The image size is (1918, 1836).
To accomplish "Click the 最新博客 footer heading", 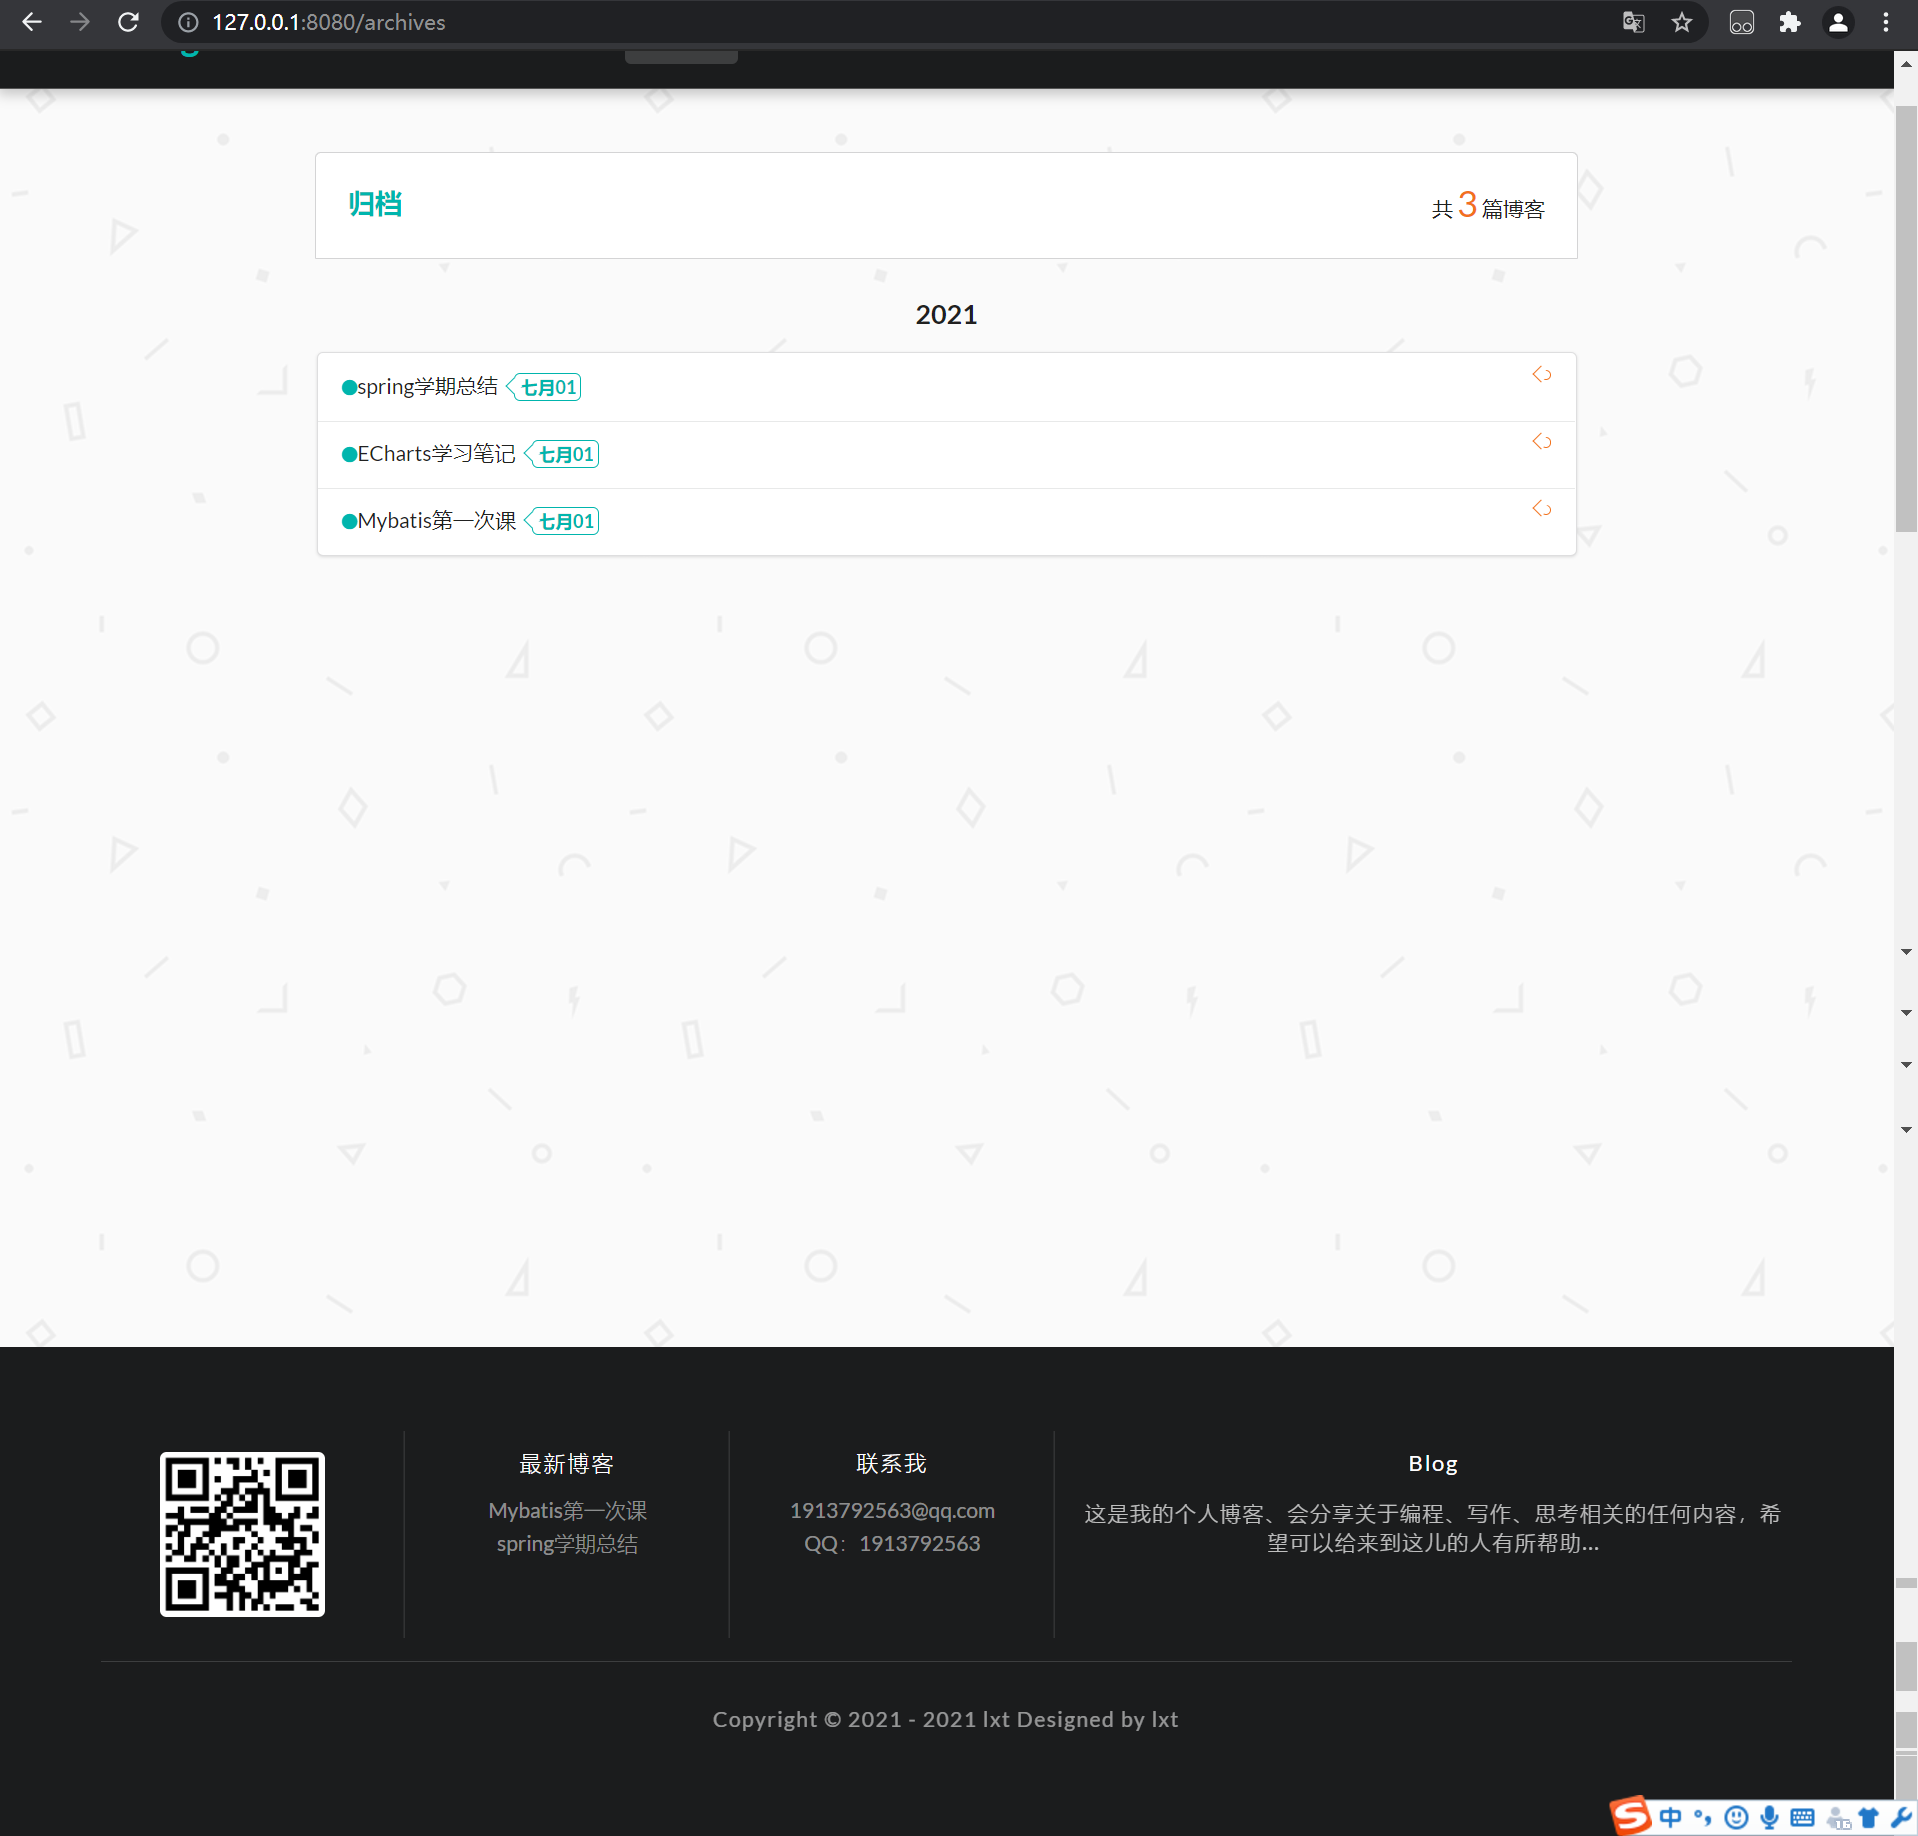I will (x=566, y=1464).
